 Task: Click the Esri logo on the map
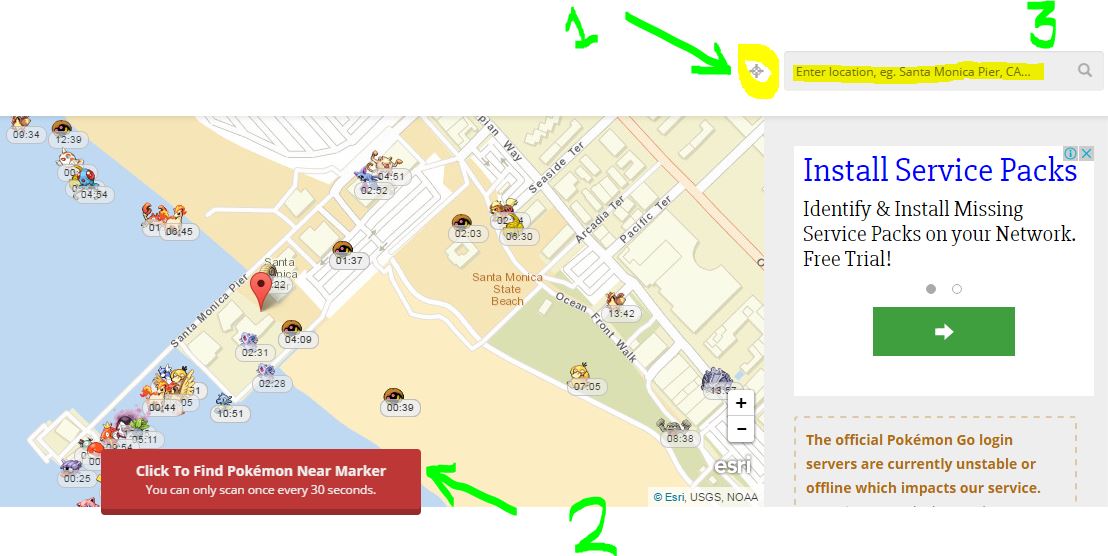[732, 466]
